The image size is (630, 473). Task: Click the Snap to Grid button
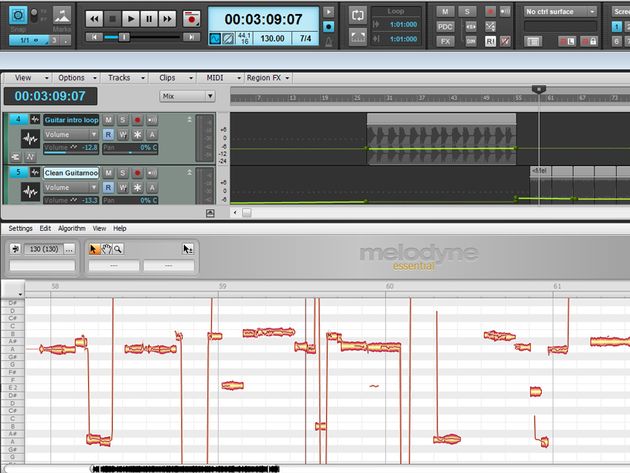click(18, 15)
